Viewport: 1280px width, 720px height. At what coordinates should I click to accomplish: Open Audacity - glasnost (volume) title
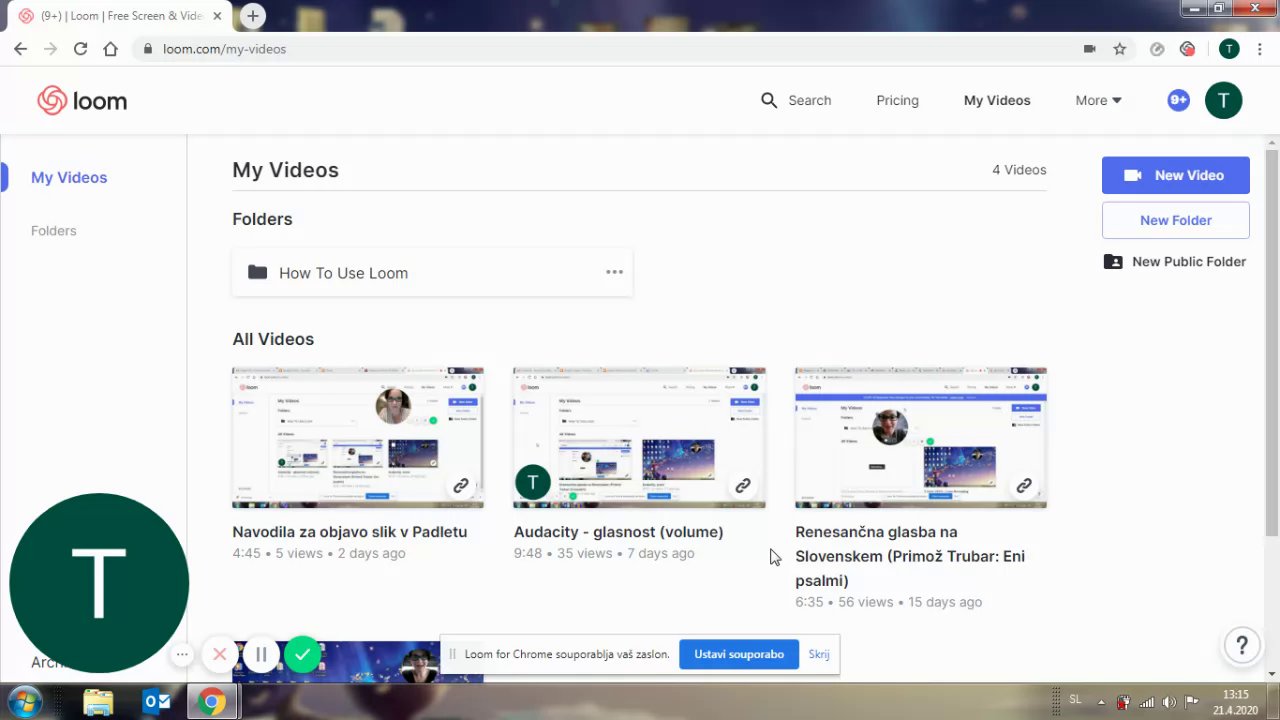(x=618, y=532)
